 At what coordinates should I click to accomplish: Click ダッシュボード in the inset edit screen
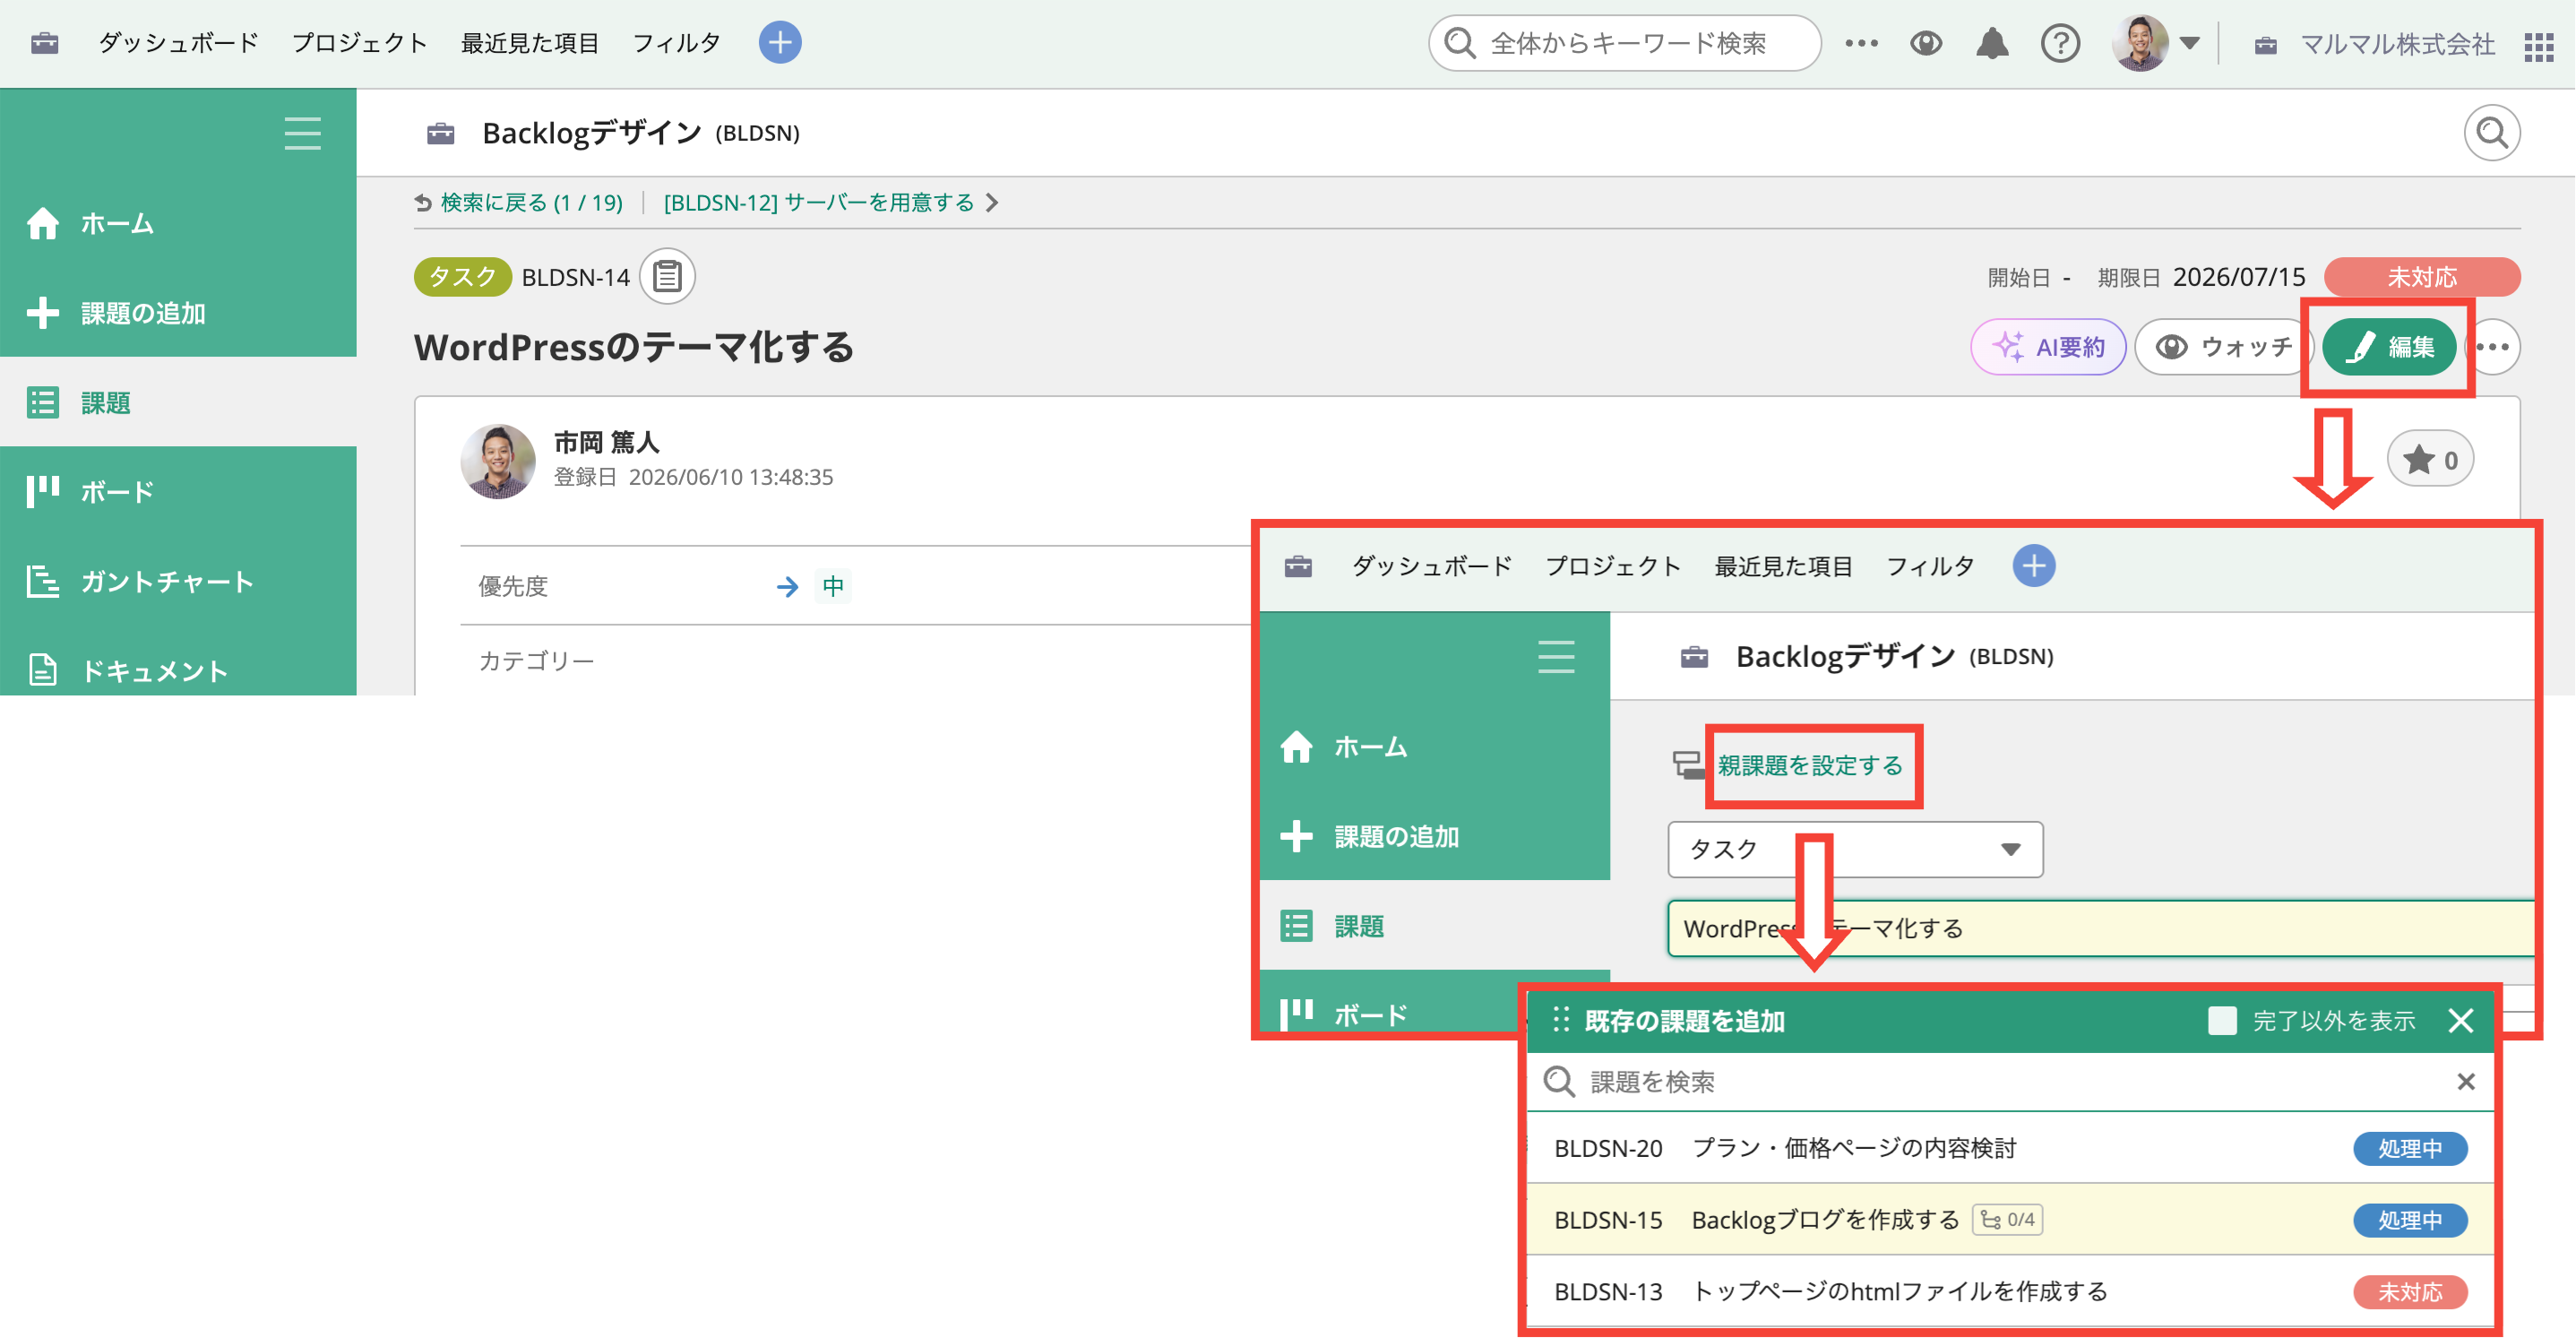coord(1432,566)
